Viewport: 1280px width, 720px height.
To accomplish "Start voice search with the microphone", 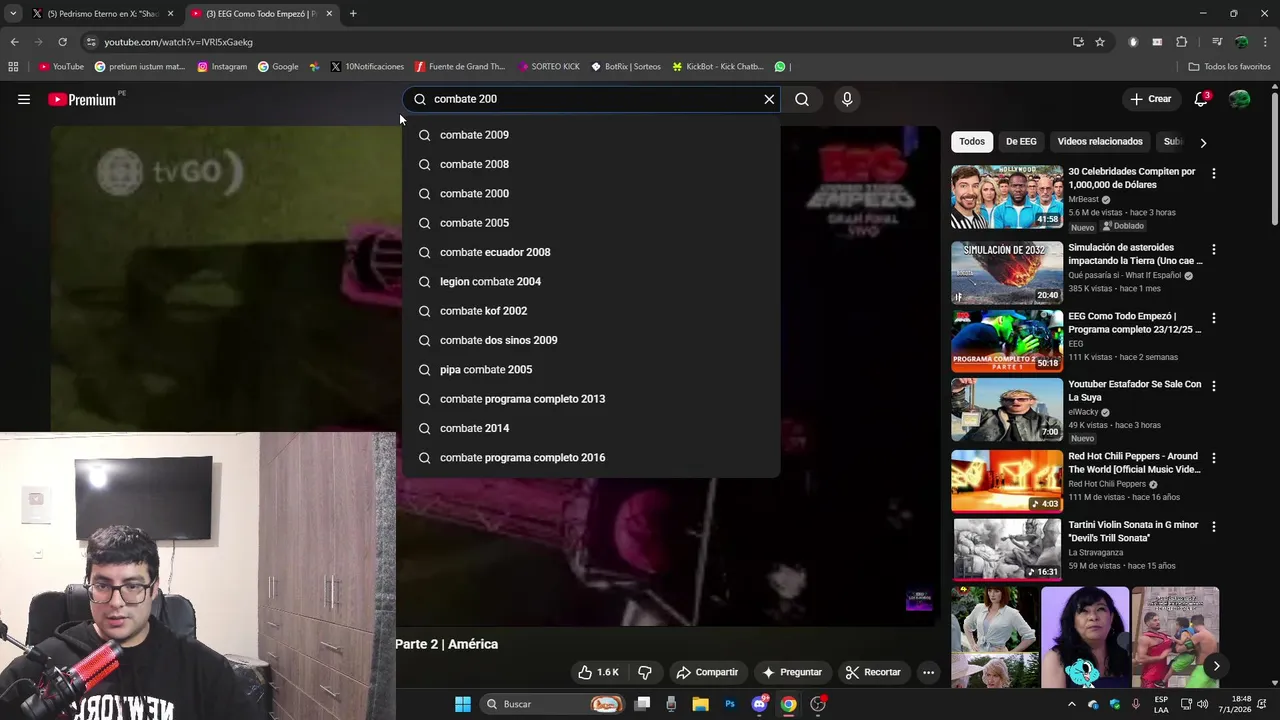I will click(847, 99).
